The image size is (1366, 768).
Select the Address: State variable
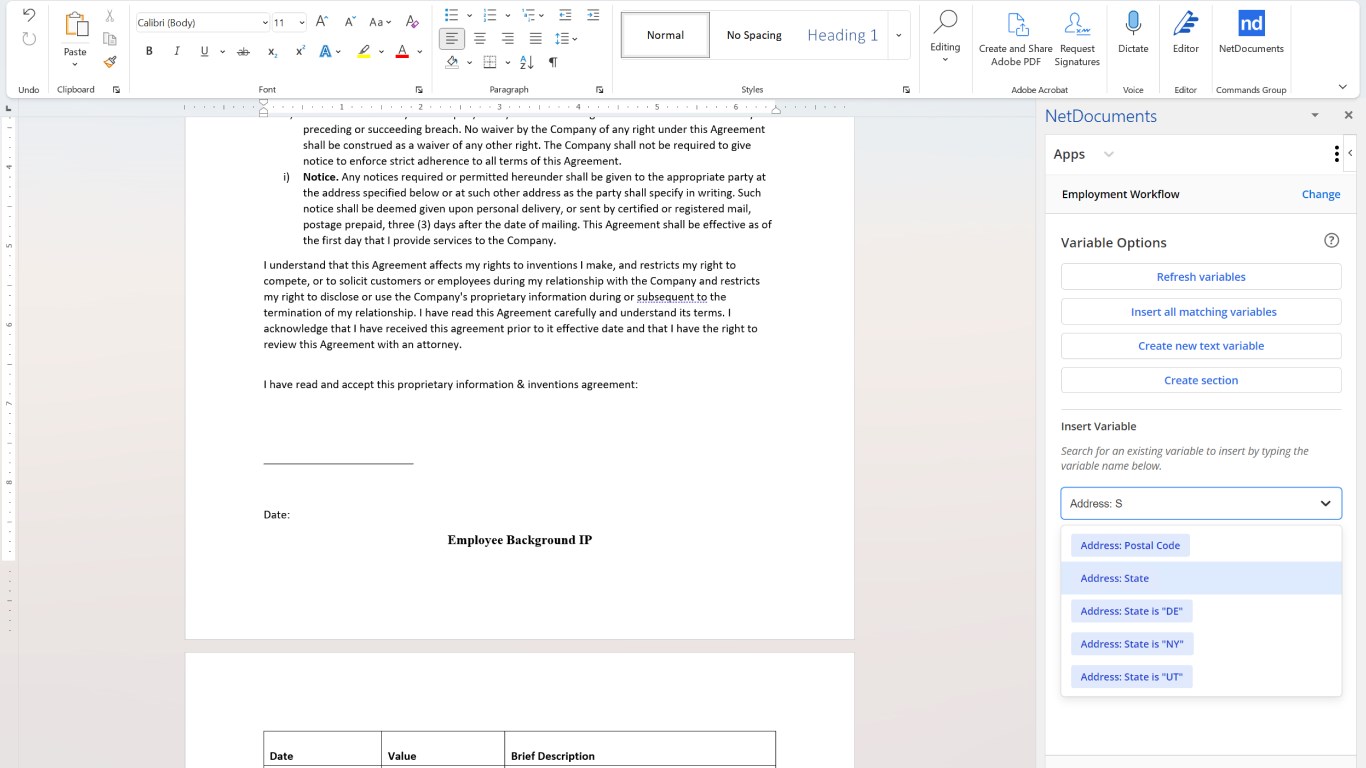click(x=1201, y=578)
